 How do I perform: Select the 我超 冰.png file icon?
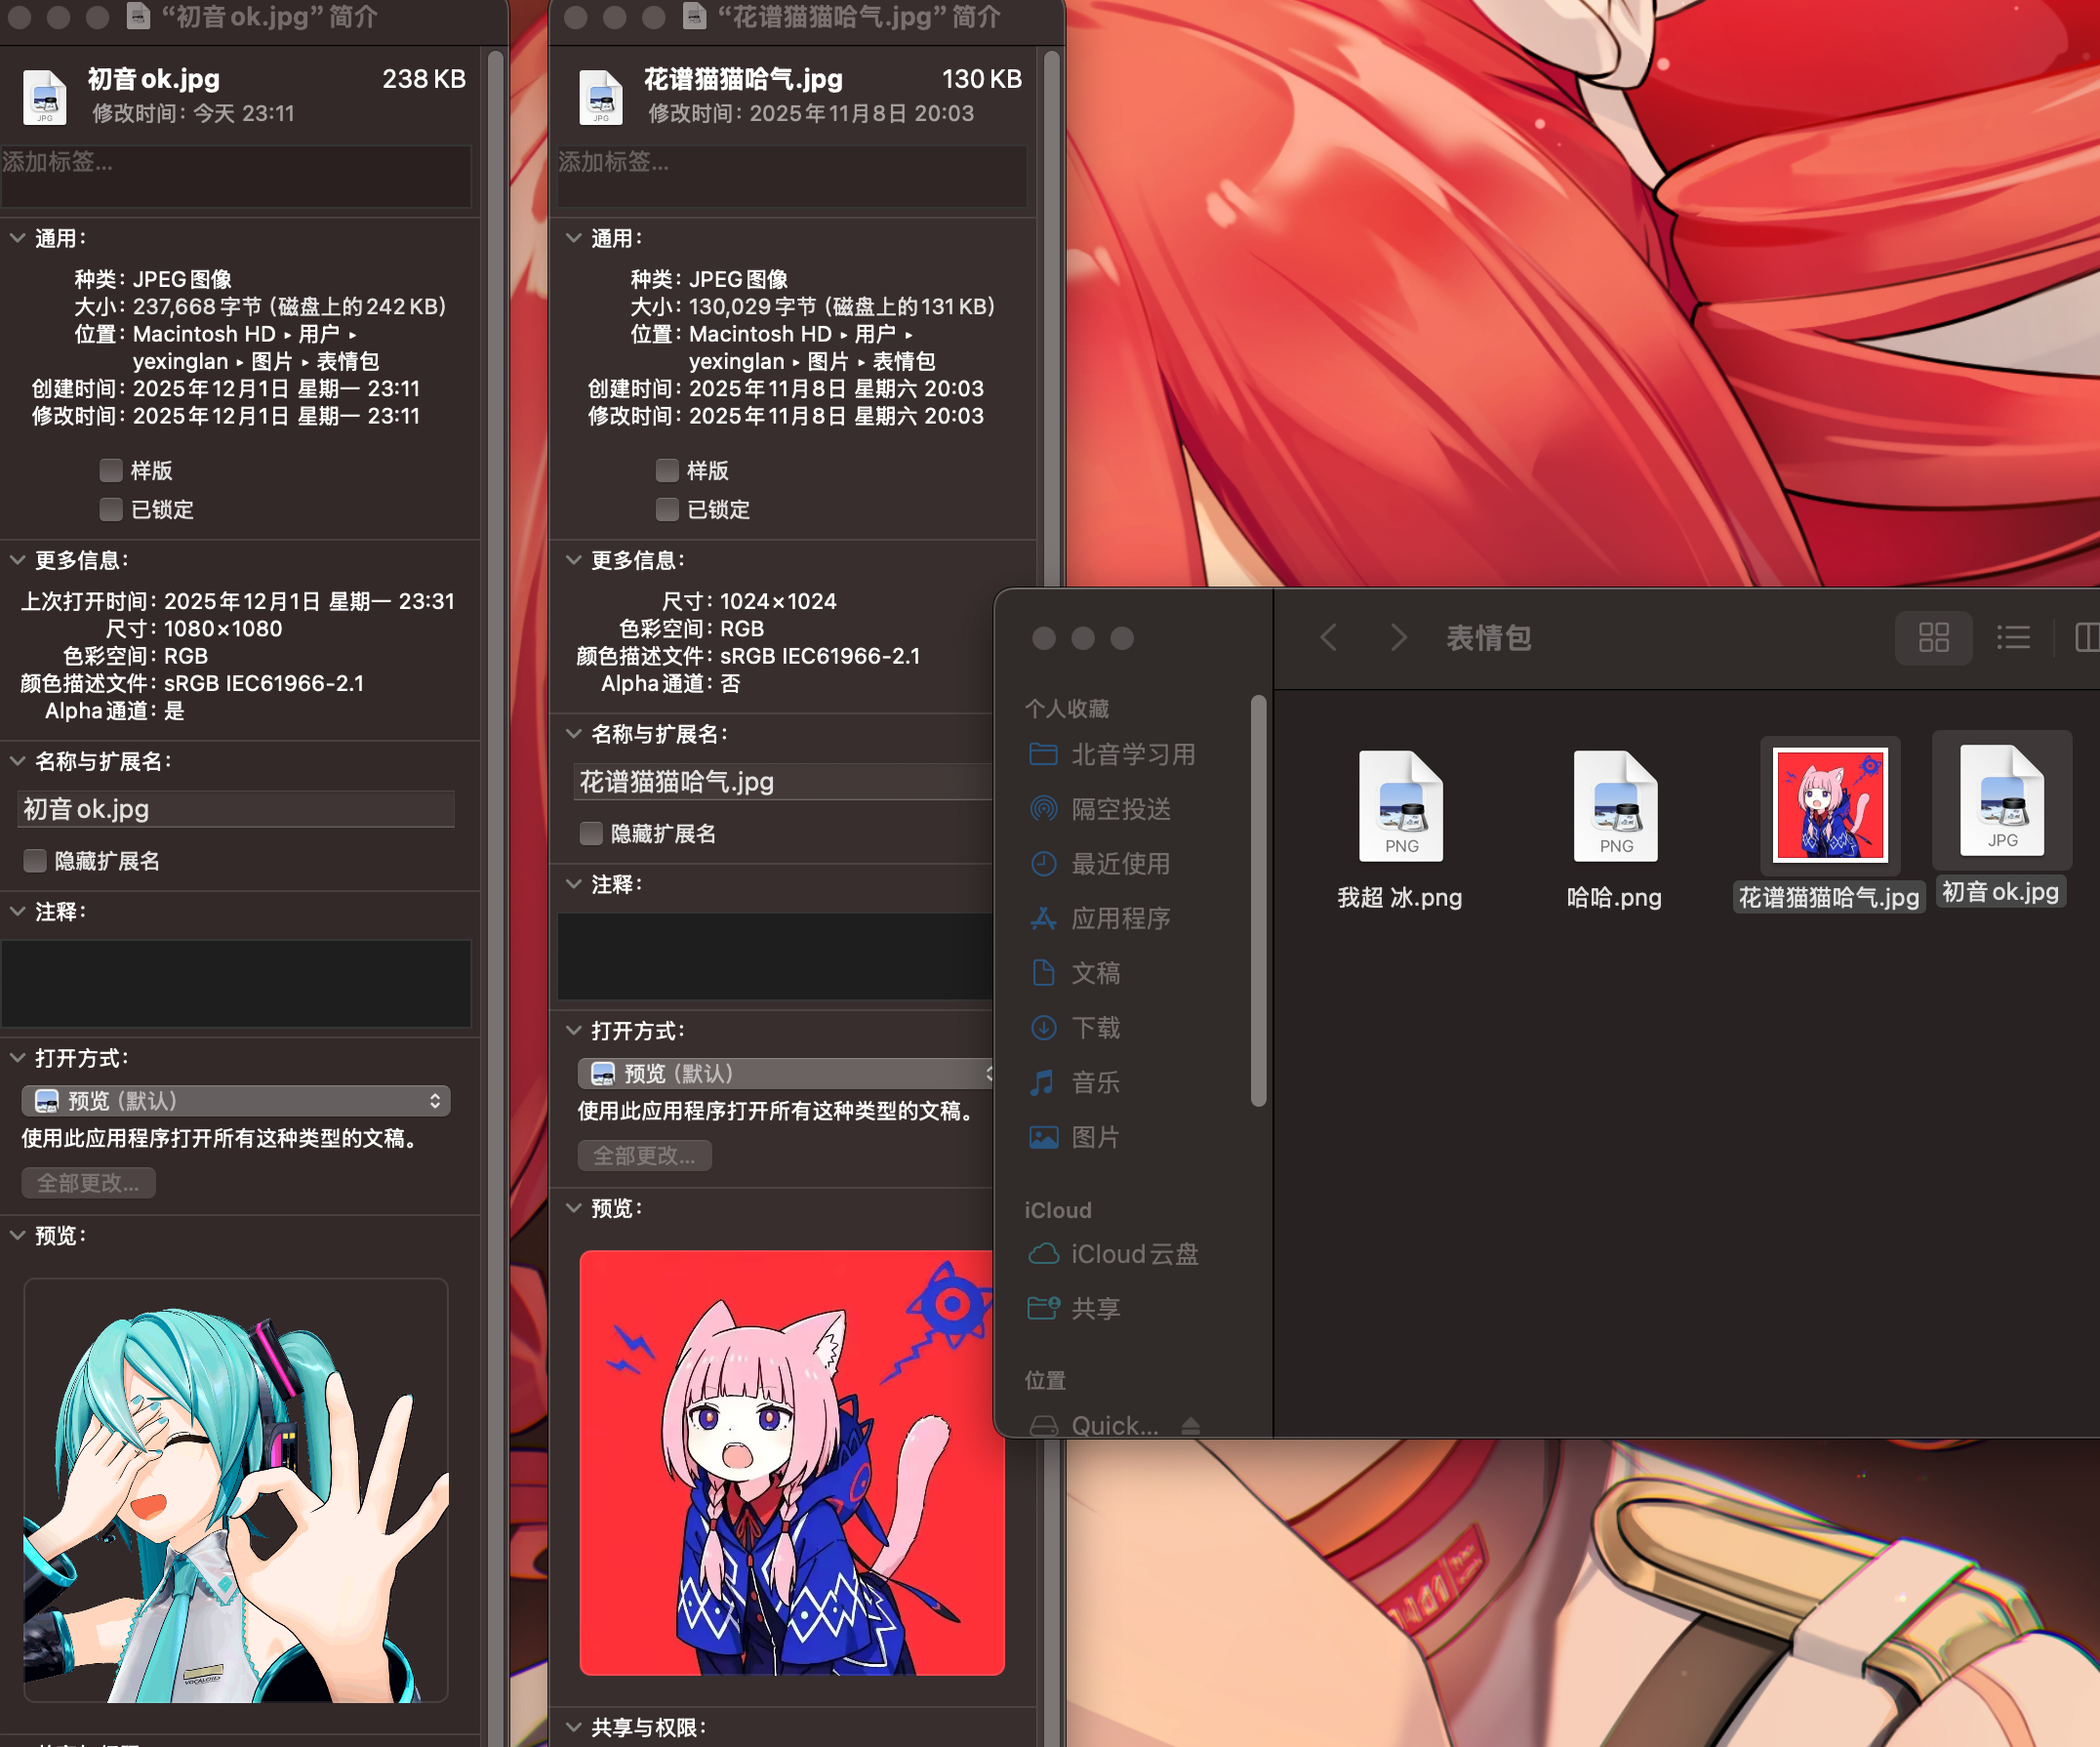pyautogui.click(x=1400, y=806)
